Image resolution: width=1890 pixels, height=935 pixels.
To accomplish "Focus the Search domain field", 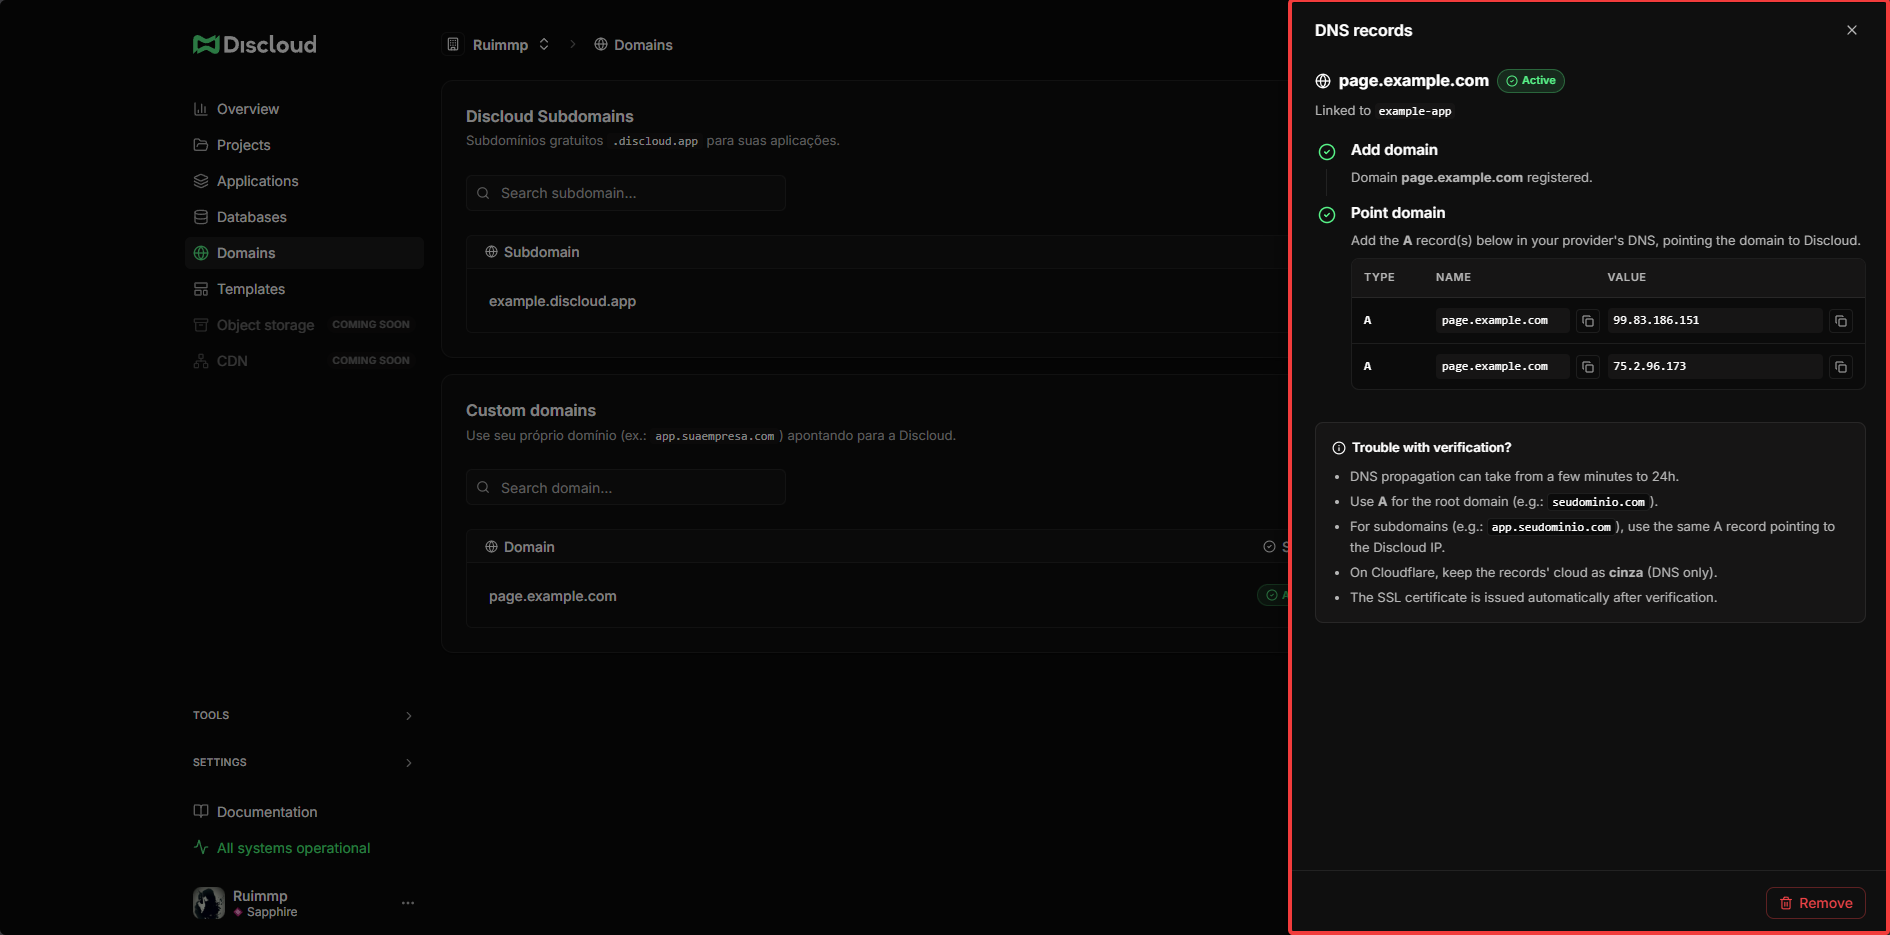I will (626, 488).
